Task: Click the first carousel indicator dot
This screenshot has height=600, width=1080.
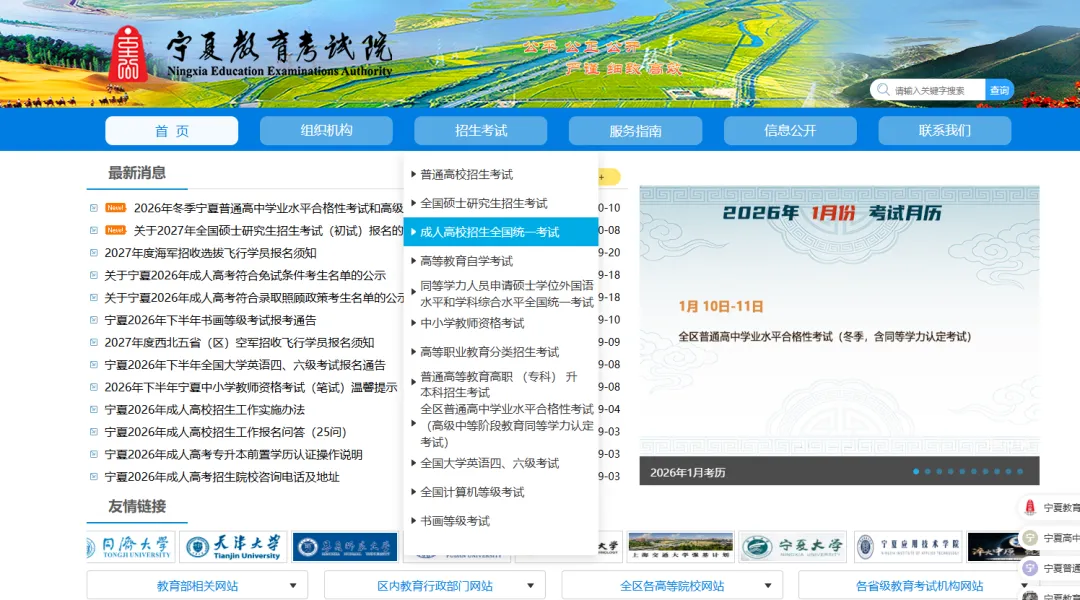Action: [915, 472]
